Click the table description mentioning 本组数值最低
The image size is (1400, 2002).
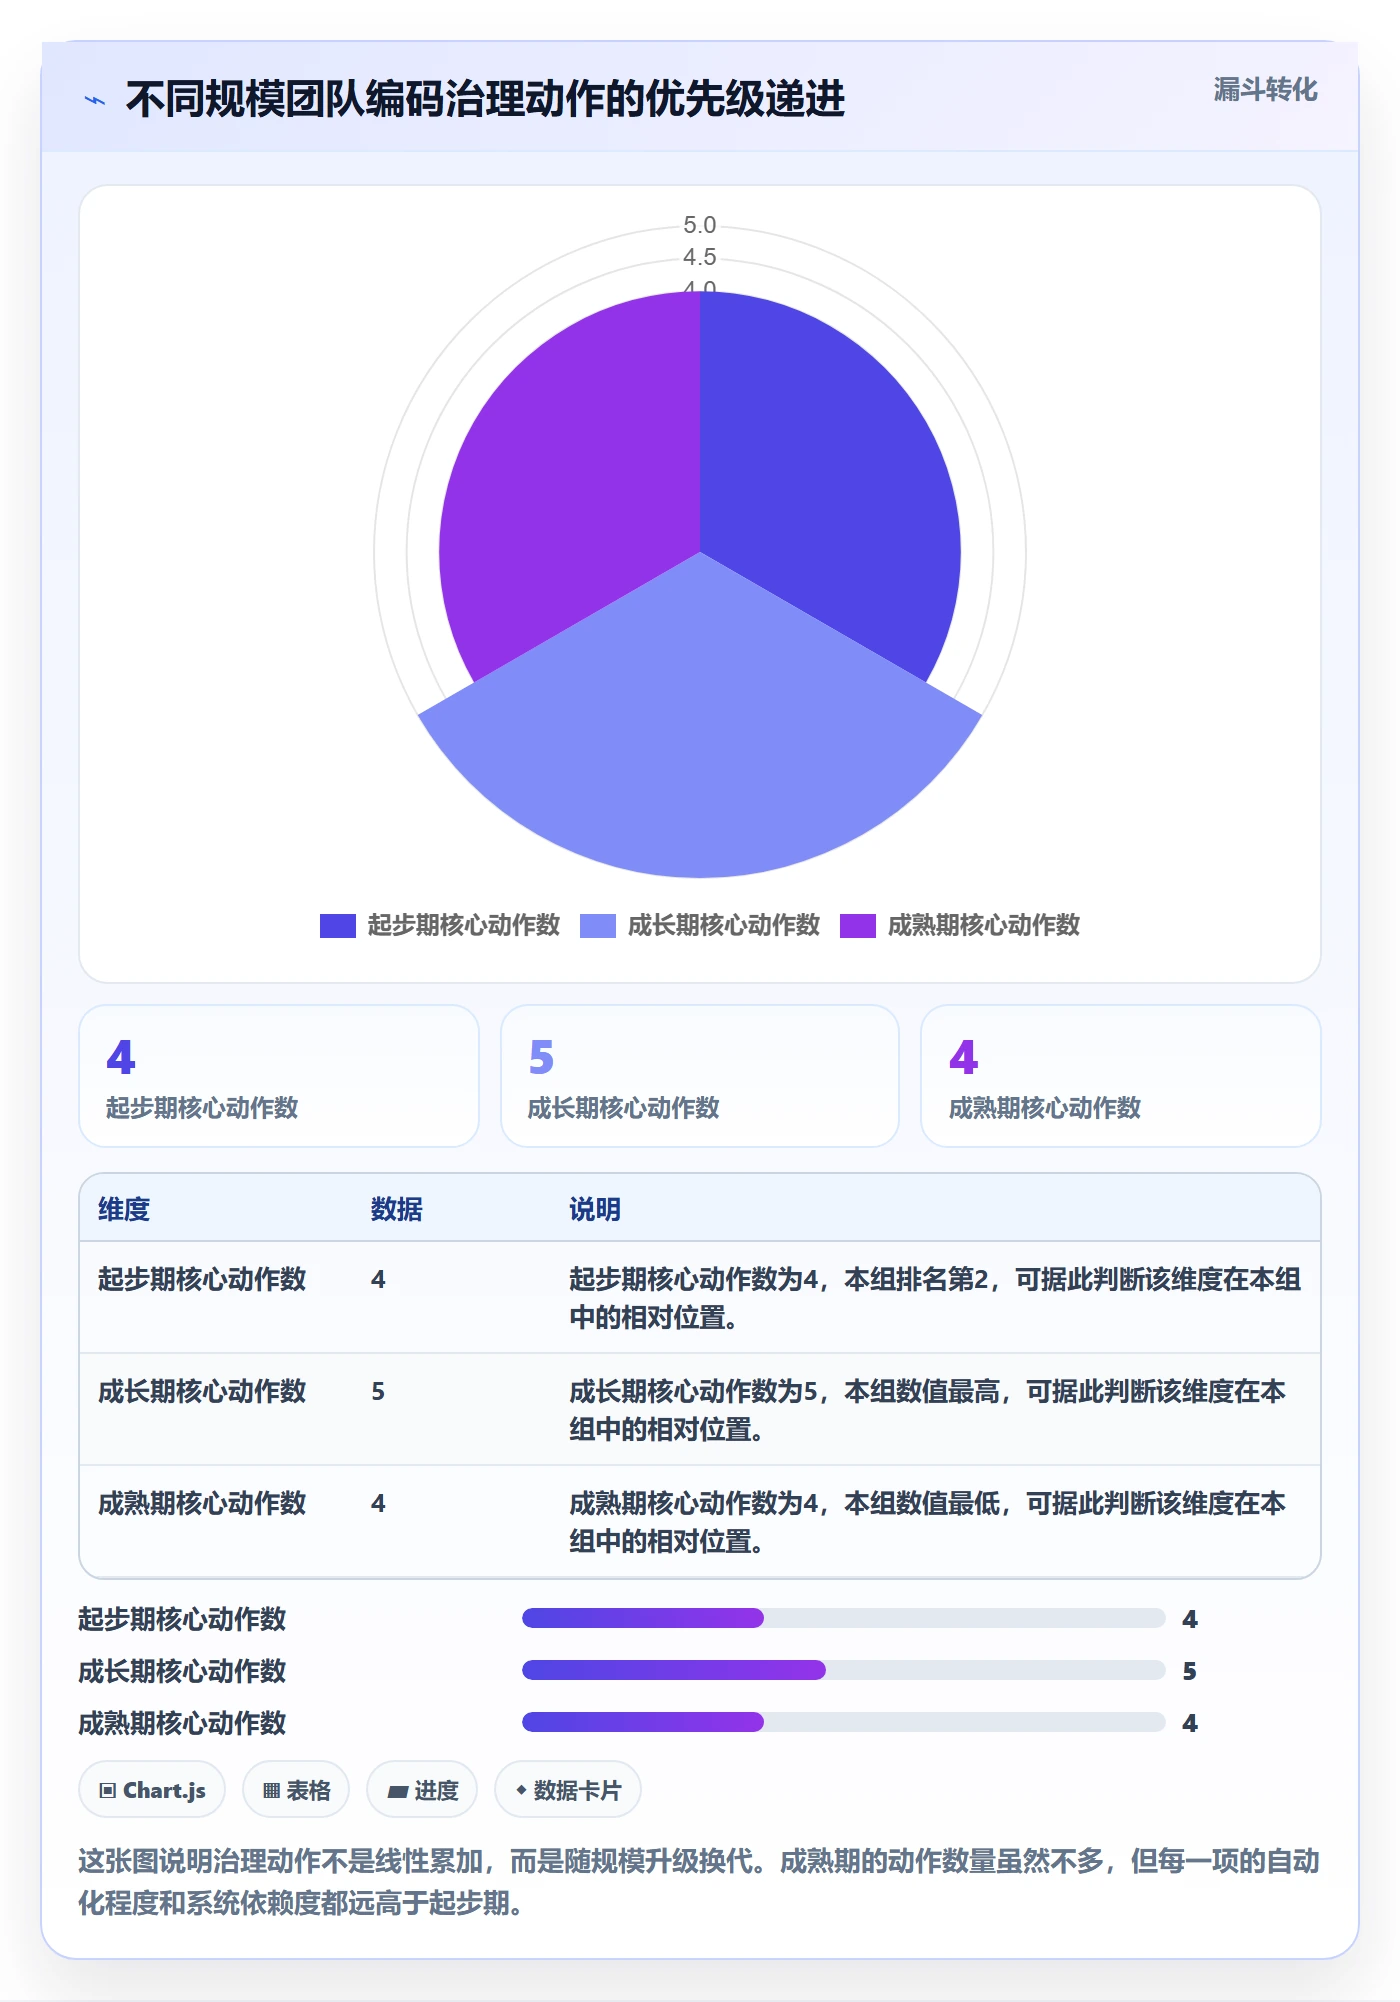click(928, 1522)
